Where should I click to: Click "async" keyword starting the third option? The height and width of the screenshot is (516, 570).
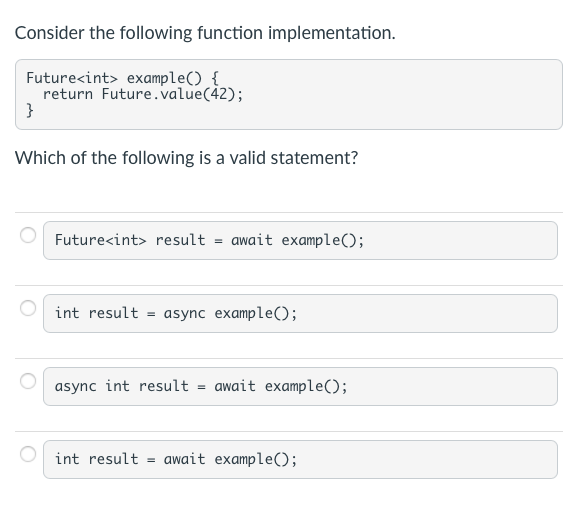[76, 387]
